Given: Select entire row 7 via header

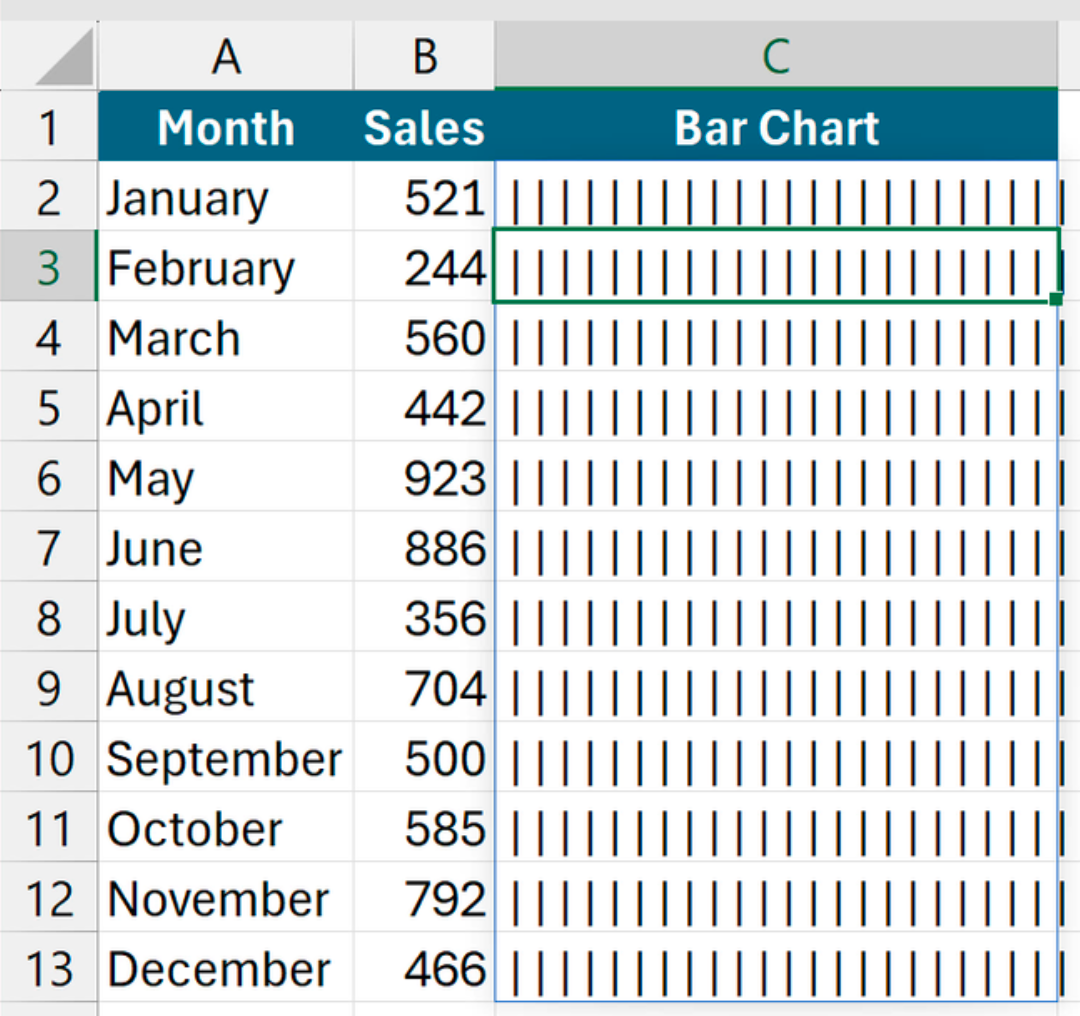Looking at the screenshot, I should coord(48,548).
